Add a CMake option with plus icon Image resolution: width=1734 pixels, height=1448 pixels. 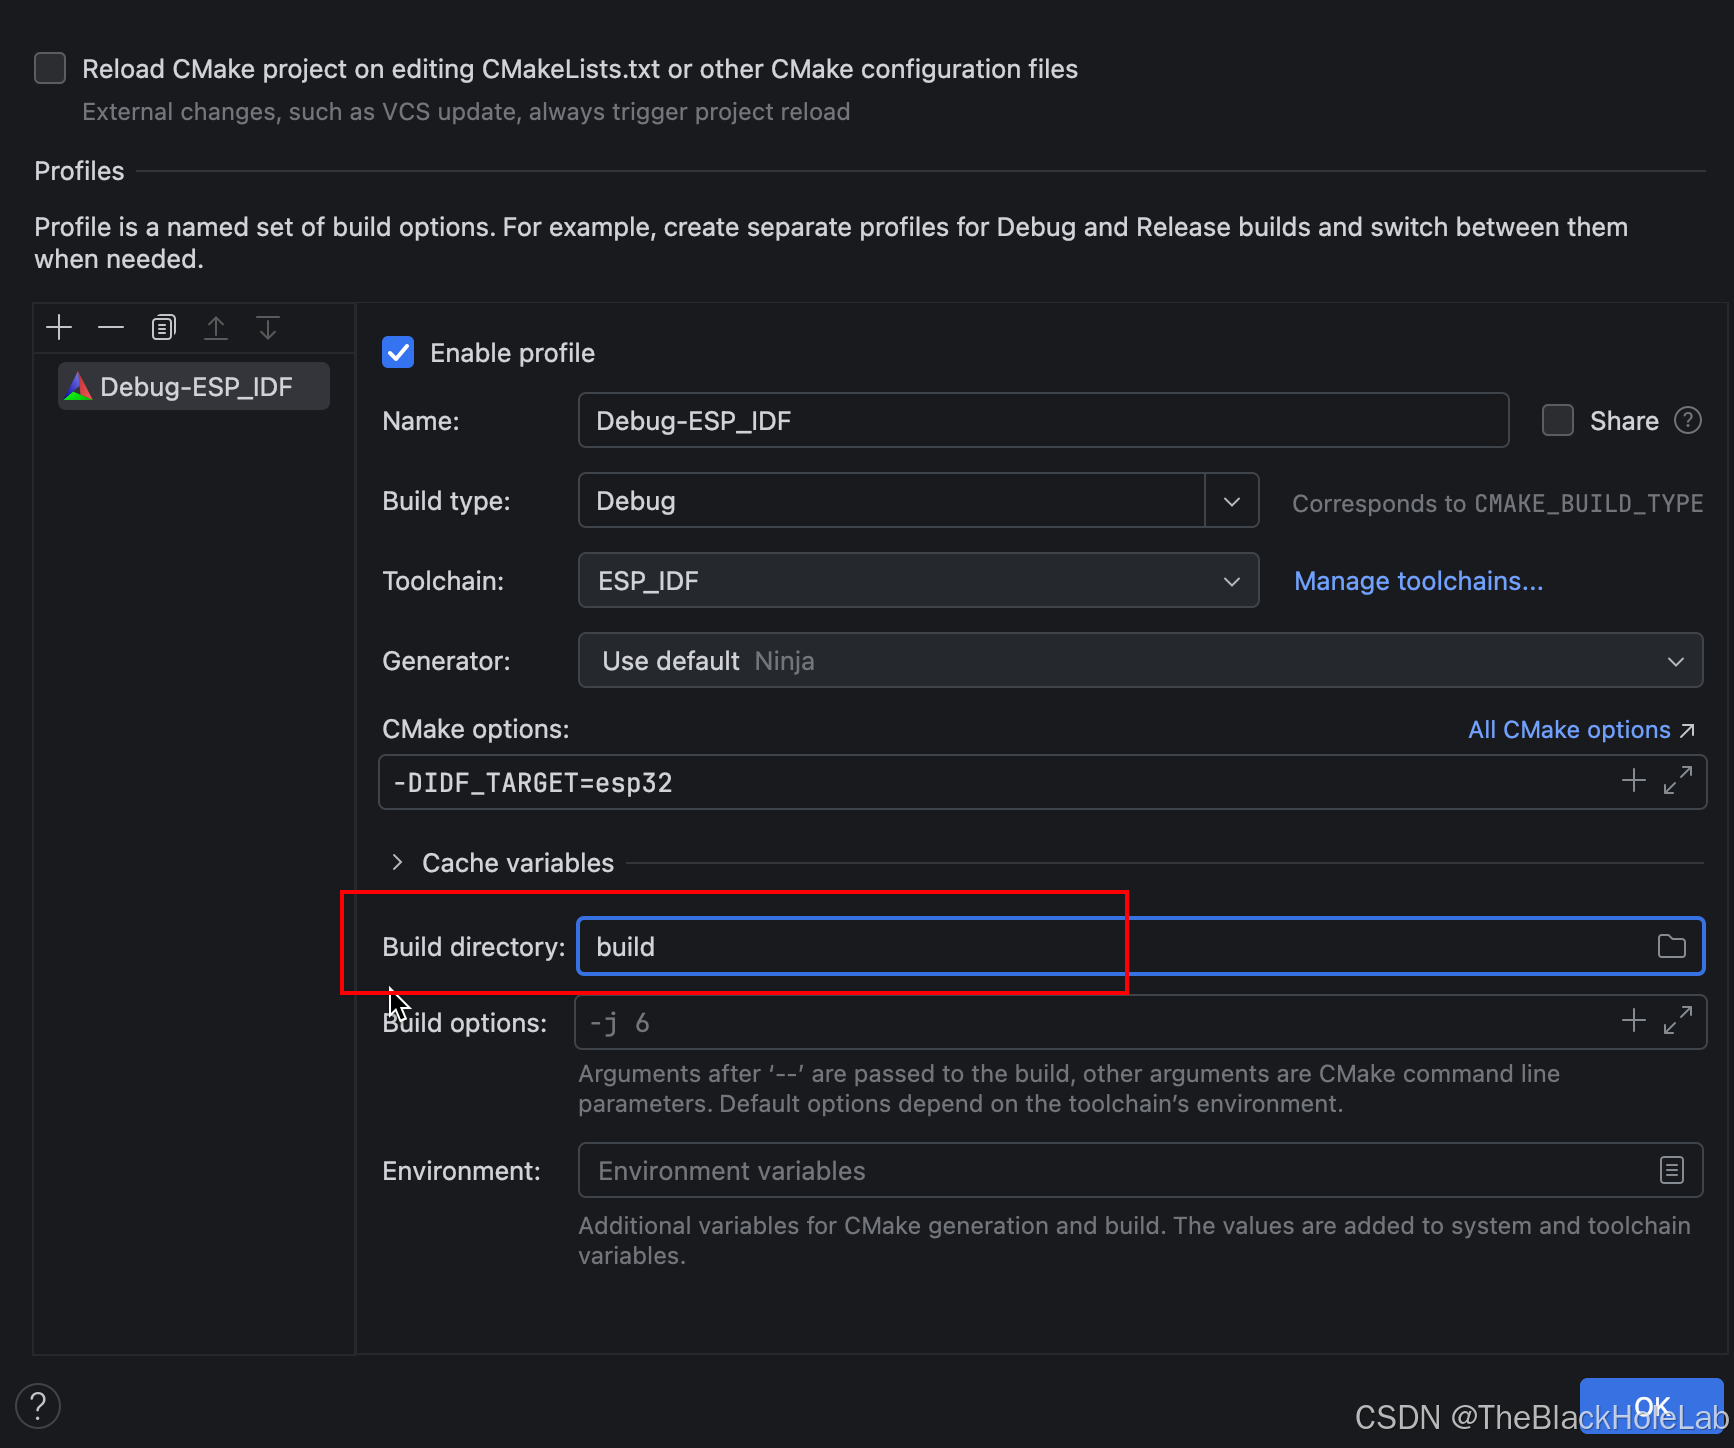tap(1634, 781)
